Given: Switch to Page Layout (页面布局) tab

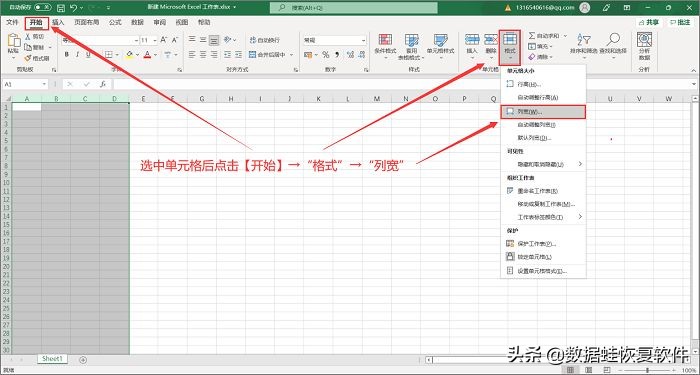Looking at the screenshot, I should [87, 22].
